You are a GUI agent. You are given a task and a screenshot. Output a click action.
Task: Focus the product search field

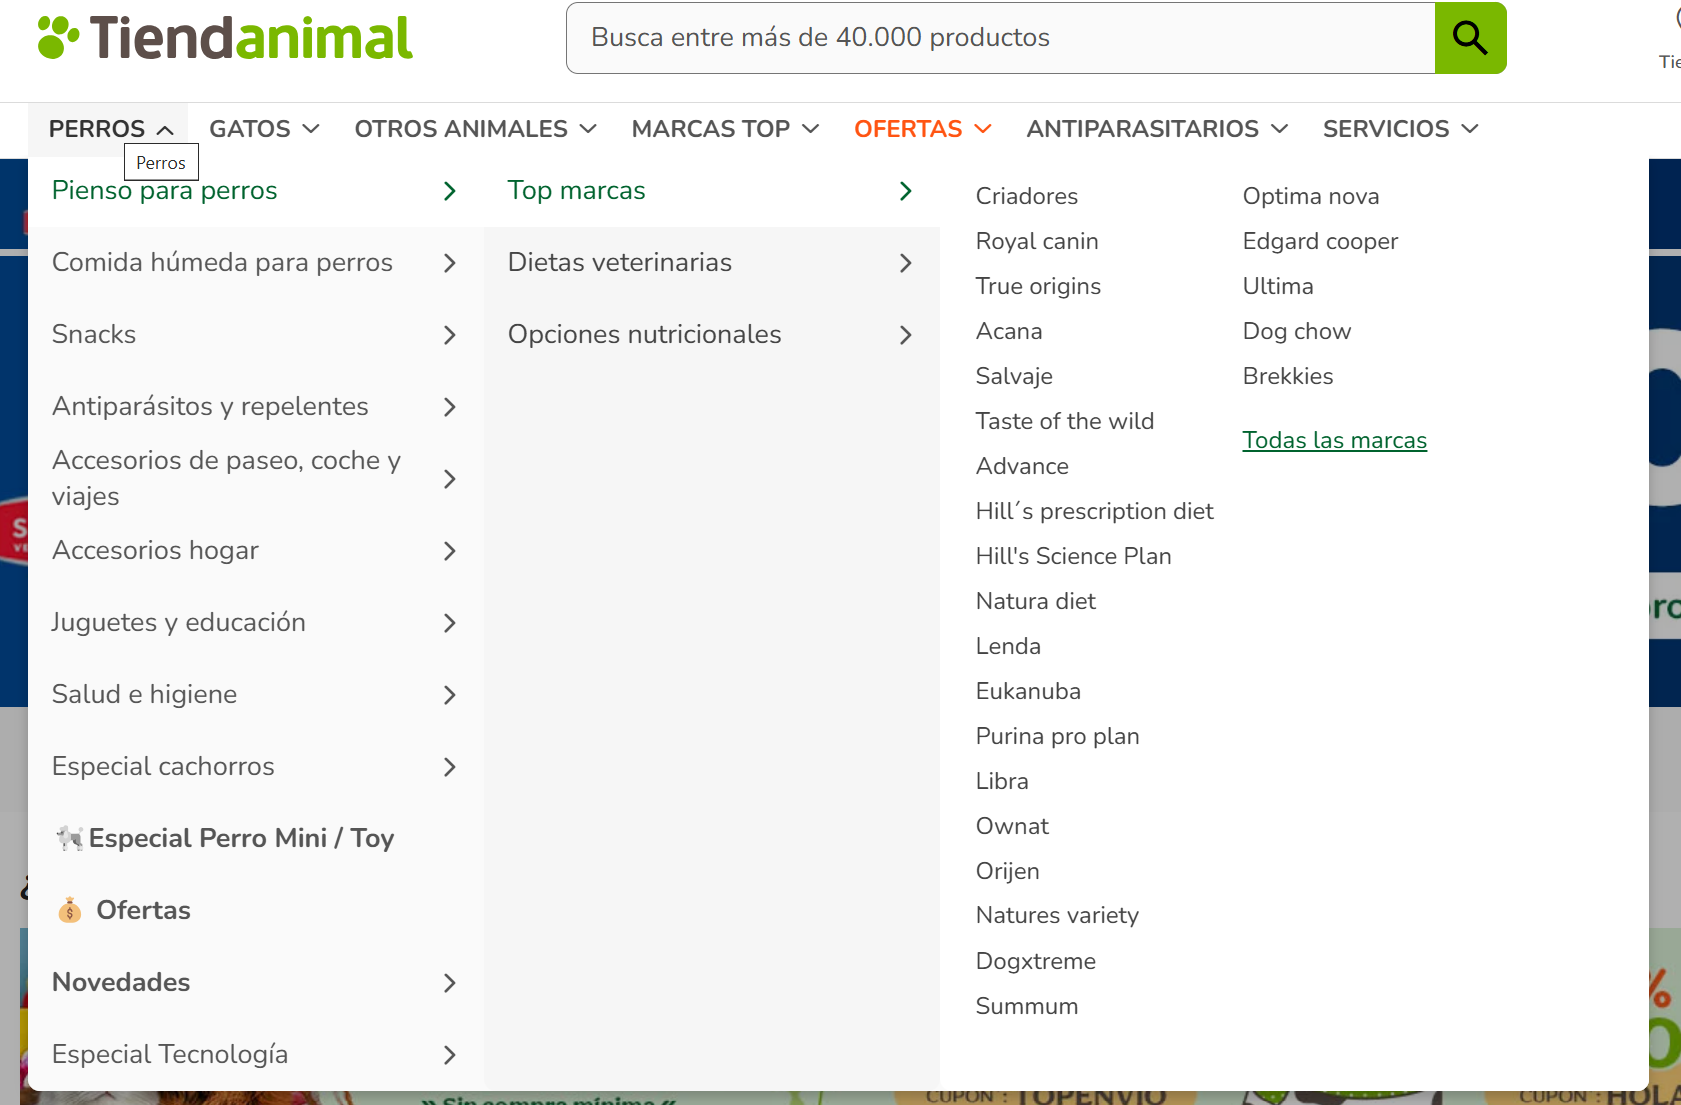pyautogui.click(x=1000, y=38)
